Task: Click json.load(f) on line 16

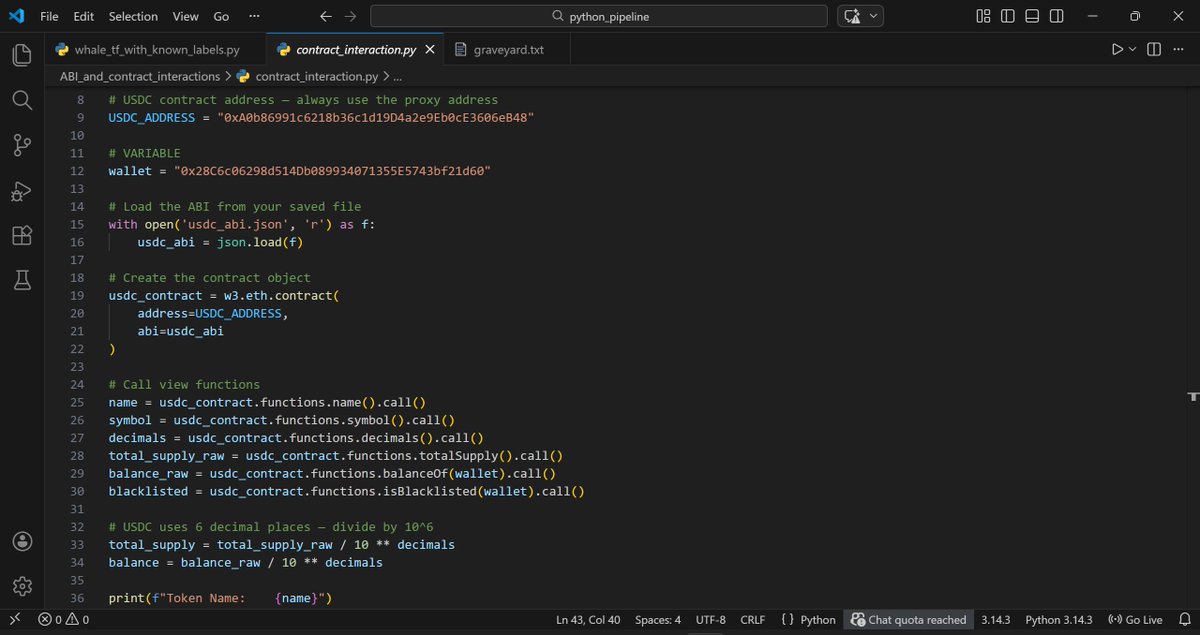Action: (x=259, y=242)
